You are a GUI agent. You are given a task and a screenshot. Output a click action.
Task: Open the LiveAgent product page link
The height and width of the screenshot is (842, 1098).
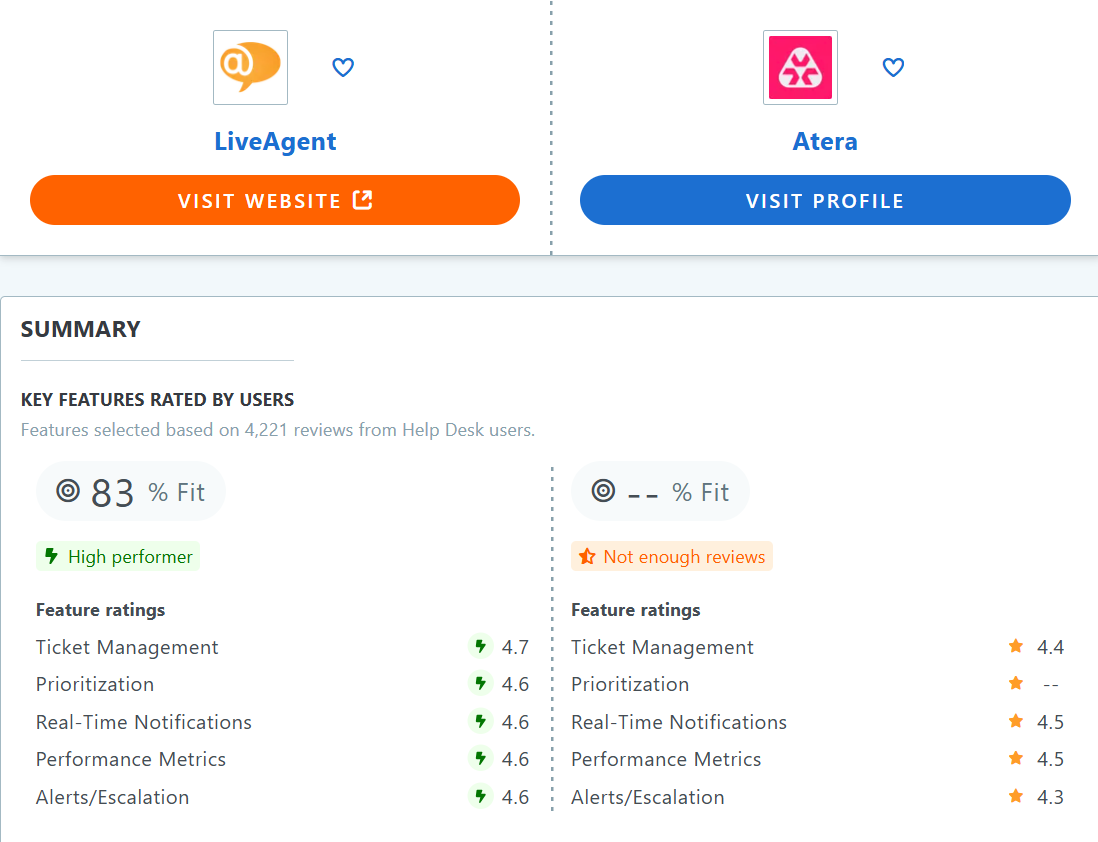coord(275,141)
